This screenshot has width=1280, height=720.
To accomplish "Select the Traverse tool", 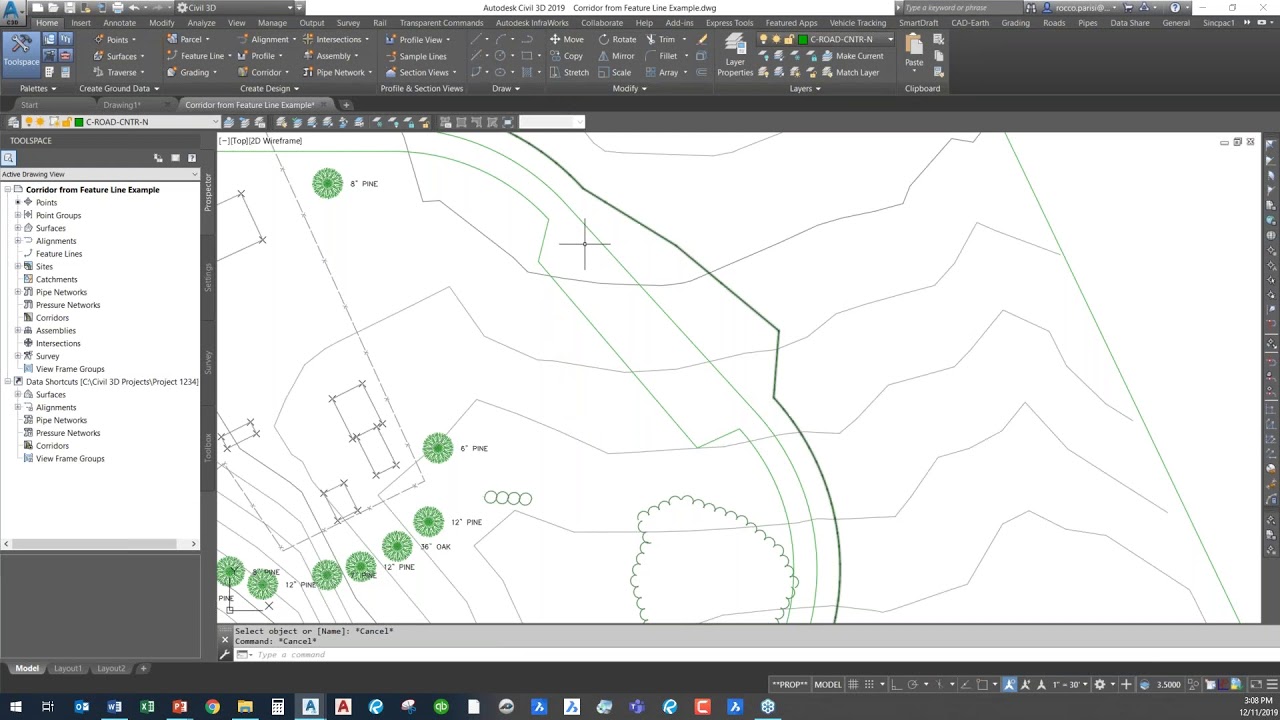I will [x=121, y=72].
